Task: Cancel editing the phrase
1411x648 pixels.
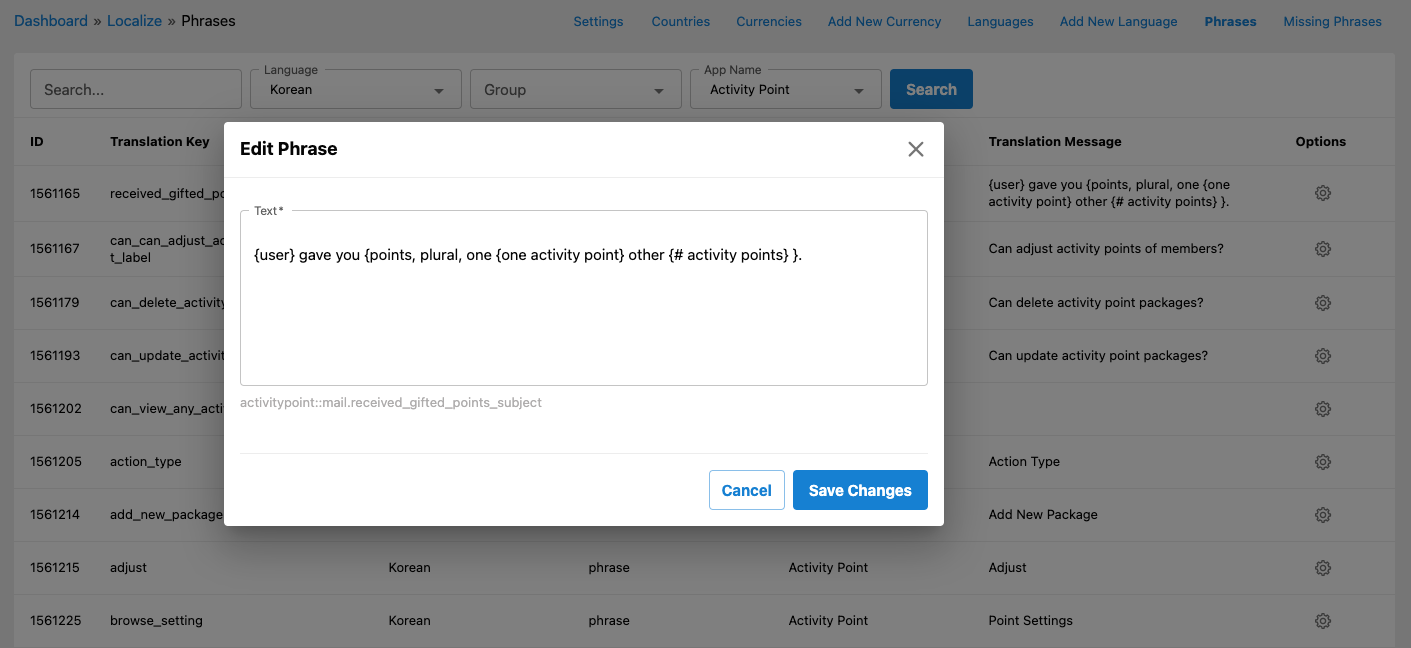Action: tap(747, 490)
